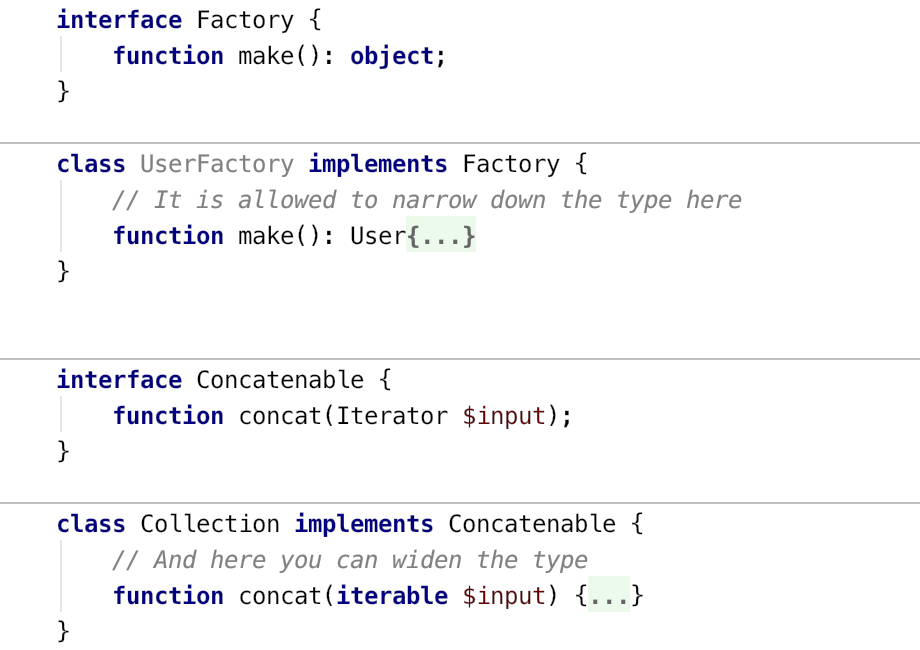Image resolution: width=920 pixels, height=650 pixels.
Task: Click the object return type keyword
Action: (x=391, y=56)
